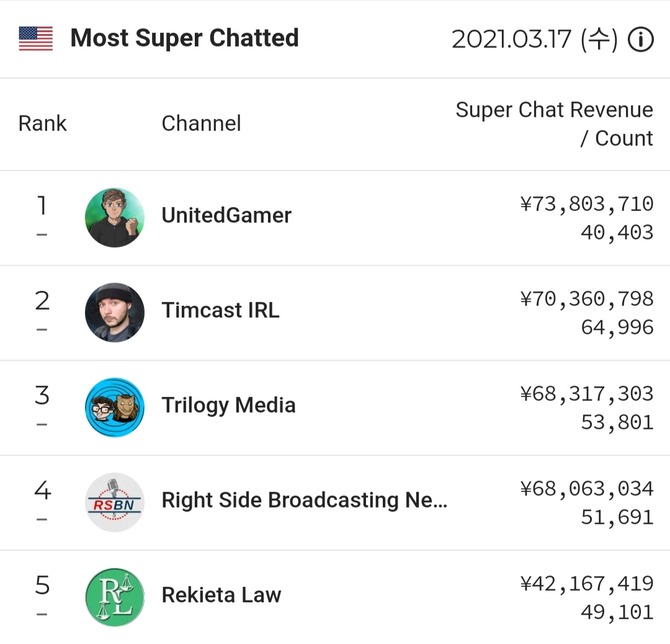
Task: Click the RSBN logo avatar
Action: [115, 502]
